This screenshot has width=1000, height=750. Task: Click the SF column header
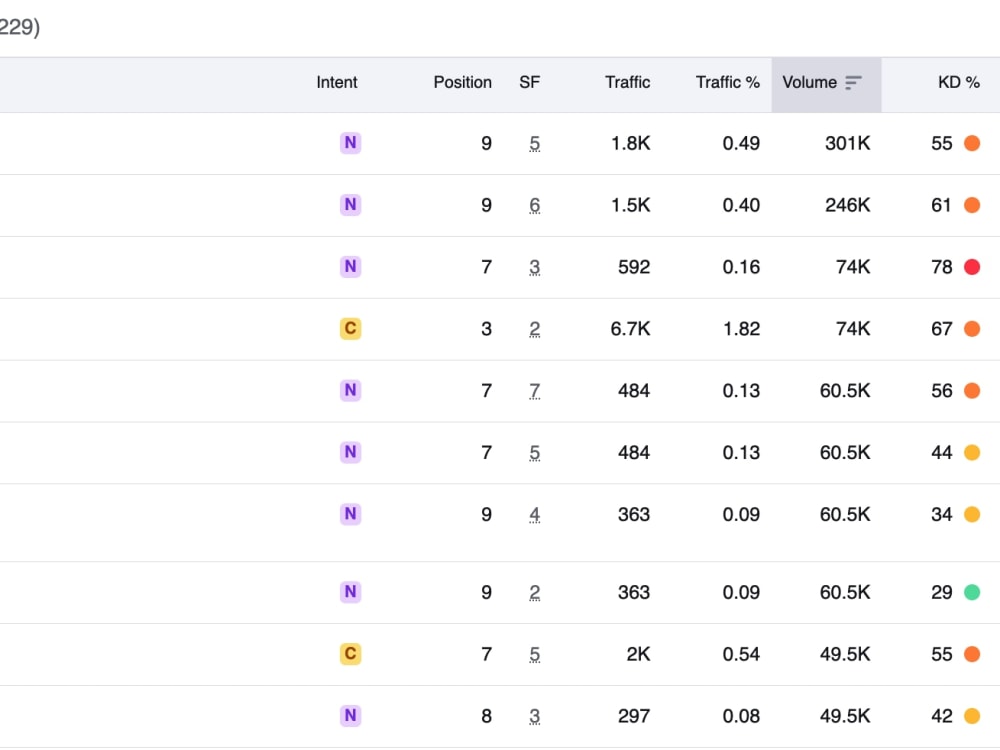pos(529,82)
